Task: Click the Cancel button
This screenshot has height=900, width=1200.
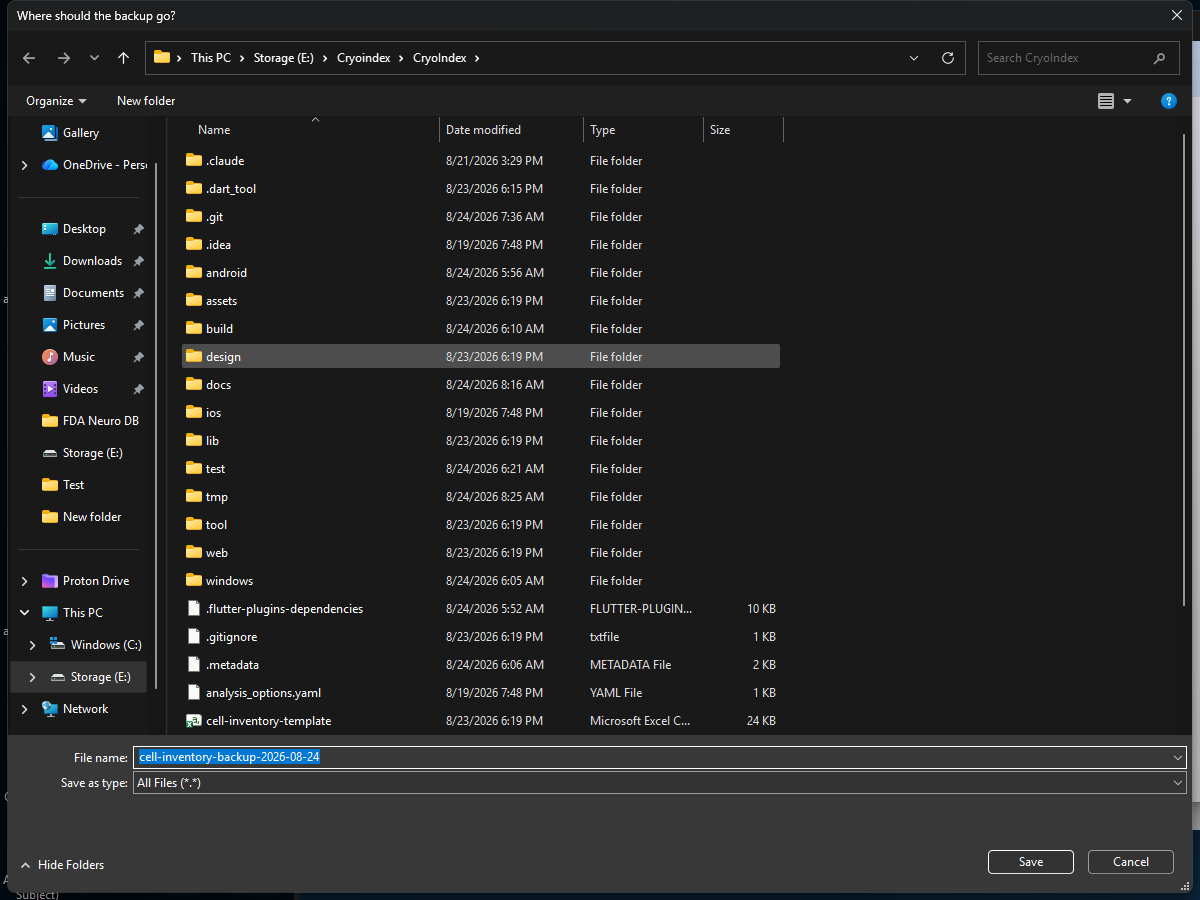Action: pos(1131,862)
